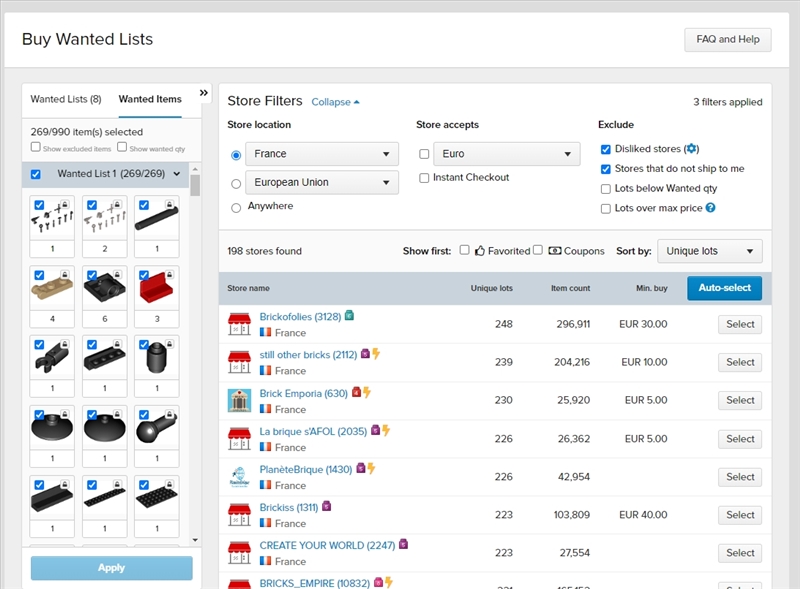
Task: Click the help icon next to Lots over max price
Action: (x=710, y=208)
